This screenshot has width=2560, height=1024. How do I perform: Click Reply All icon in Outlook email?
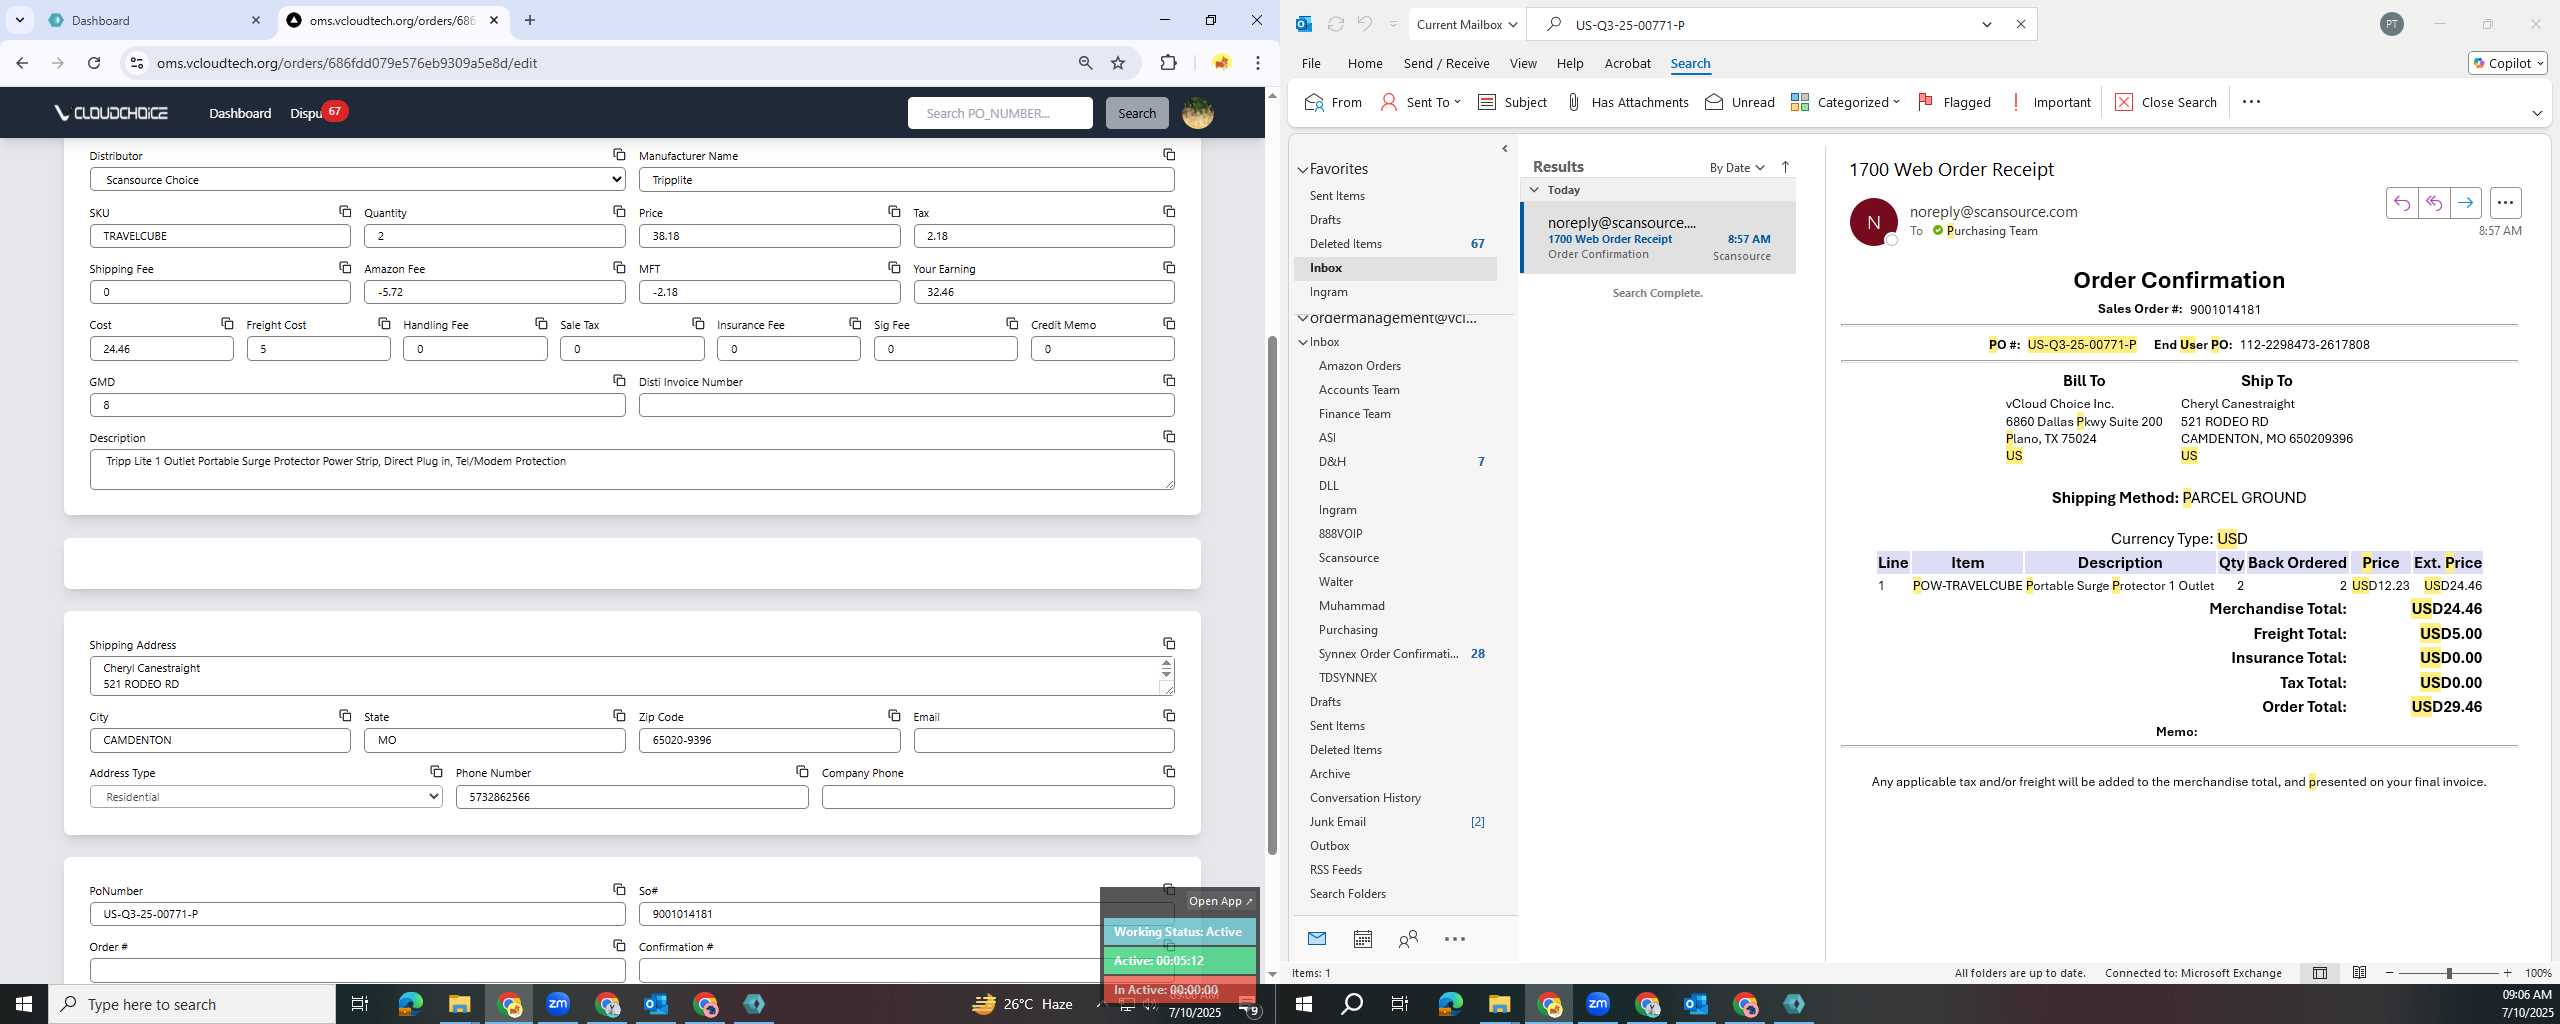[2433, 203]
